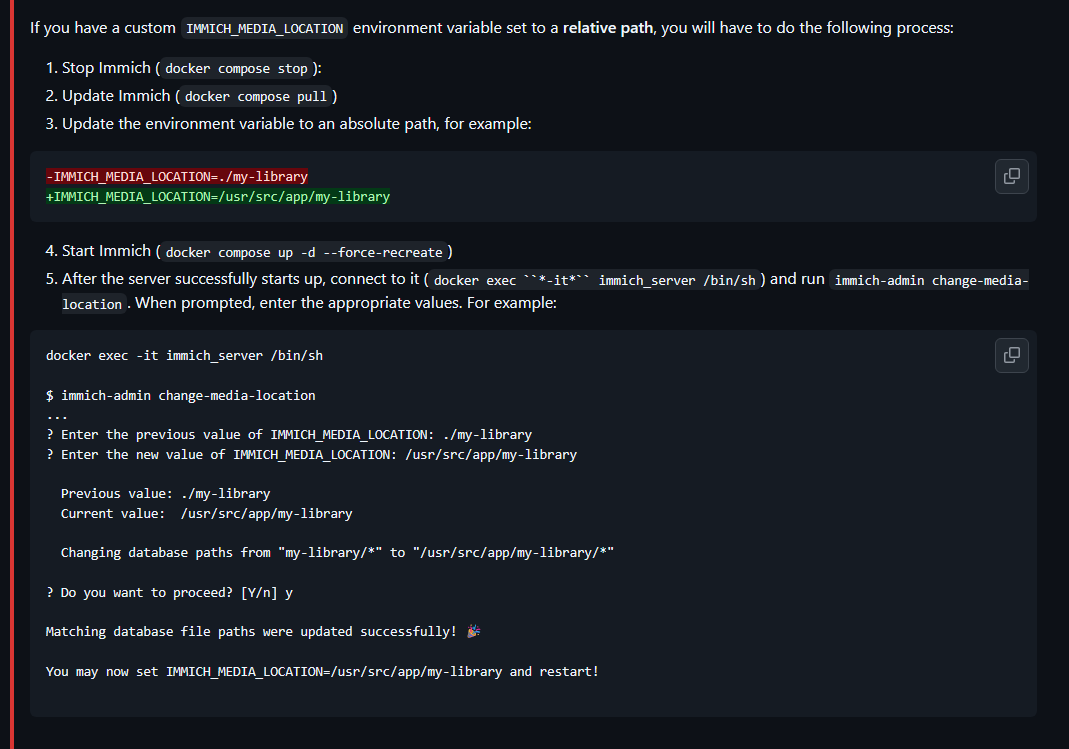Viewport: 1069px width, 749px height.
Task: Click the 'Changing database paths from' line
Action: point(337,553)
